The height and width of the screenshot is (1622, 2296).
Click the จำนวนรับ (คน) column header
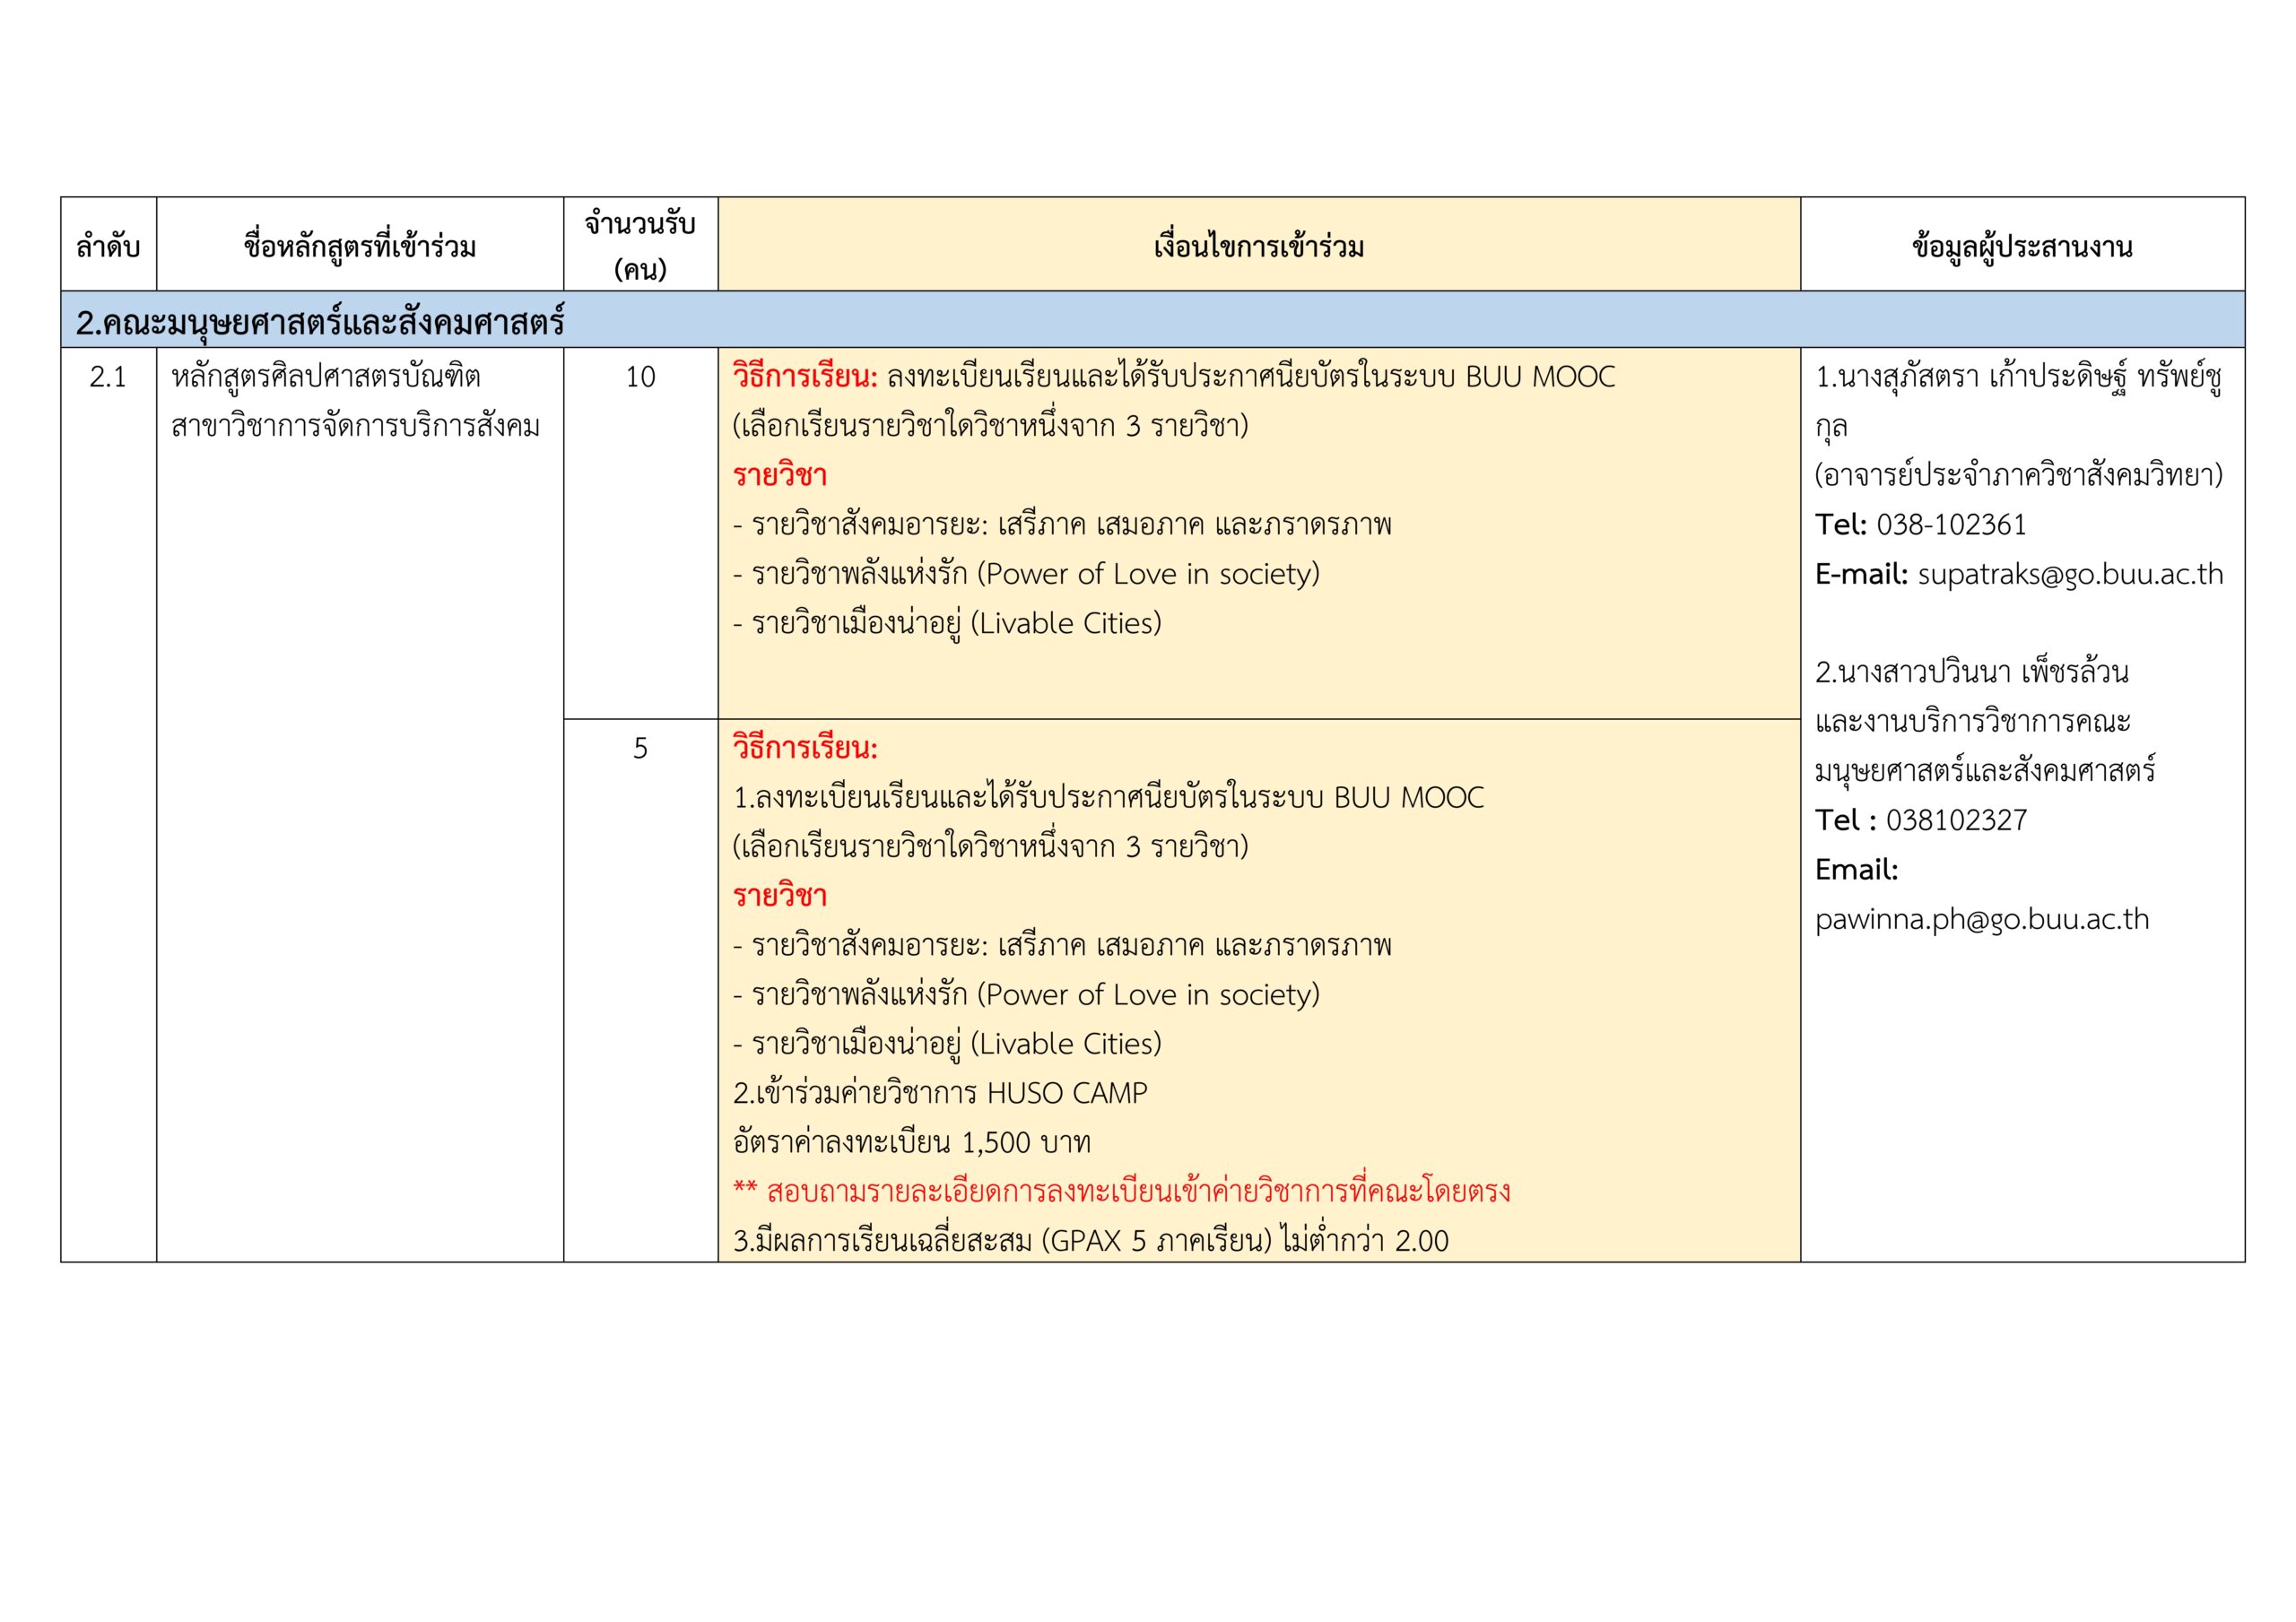640,246
